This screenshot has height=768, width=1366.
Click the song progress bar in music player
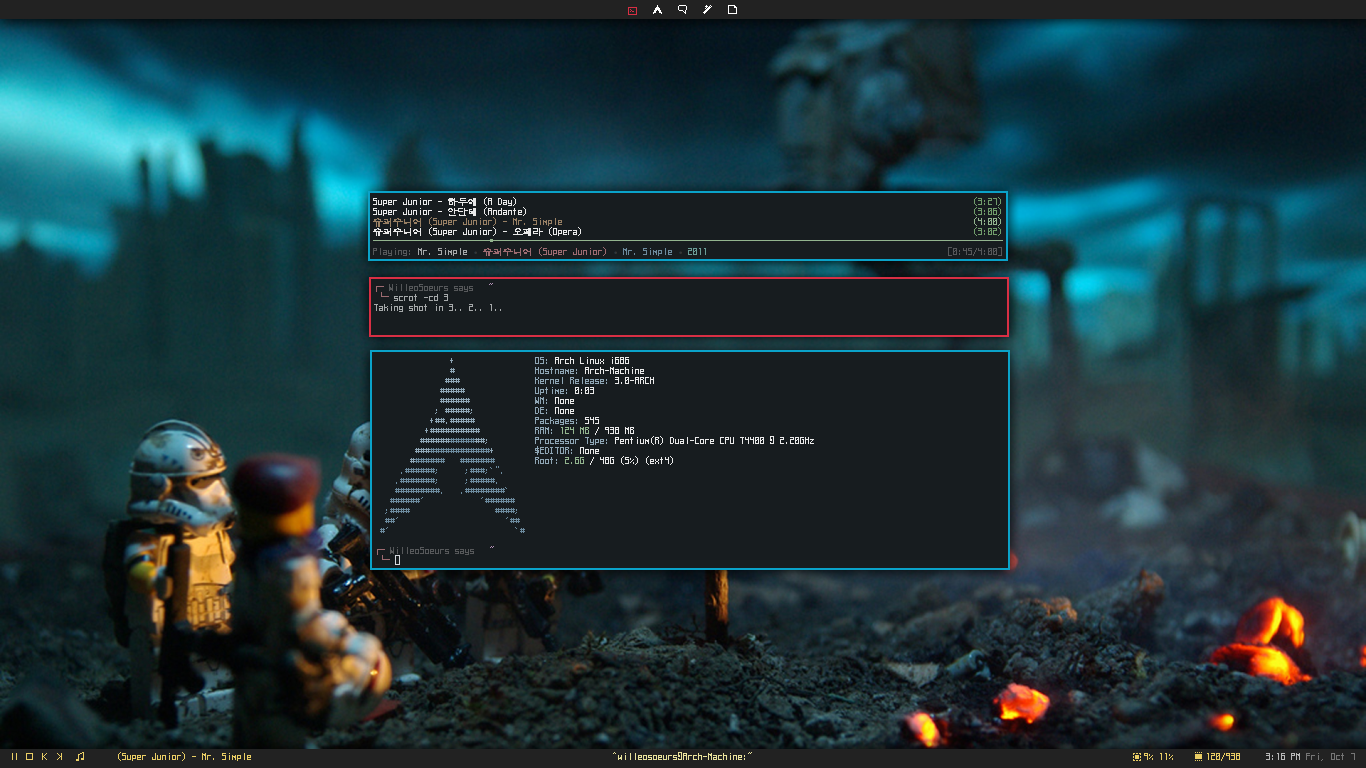(688, 241)
